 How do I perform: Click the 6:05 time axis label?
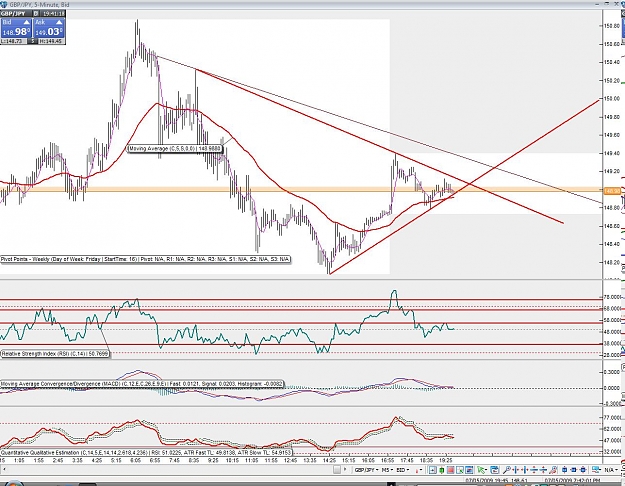point(136,460)
